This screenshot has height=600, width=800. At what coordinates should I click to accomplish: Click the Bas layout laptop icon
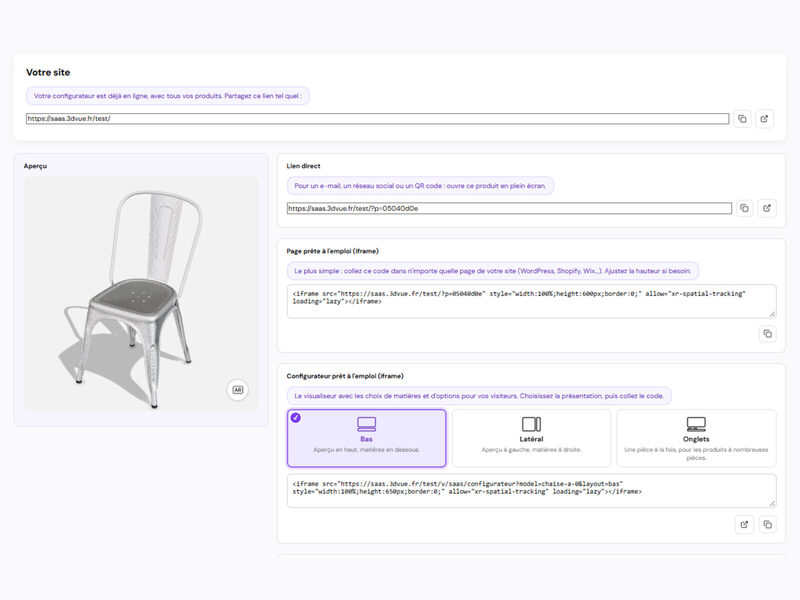click(x=366, y=424)
